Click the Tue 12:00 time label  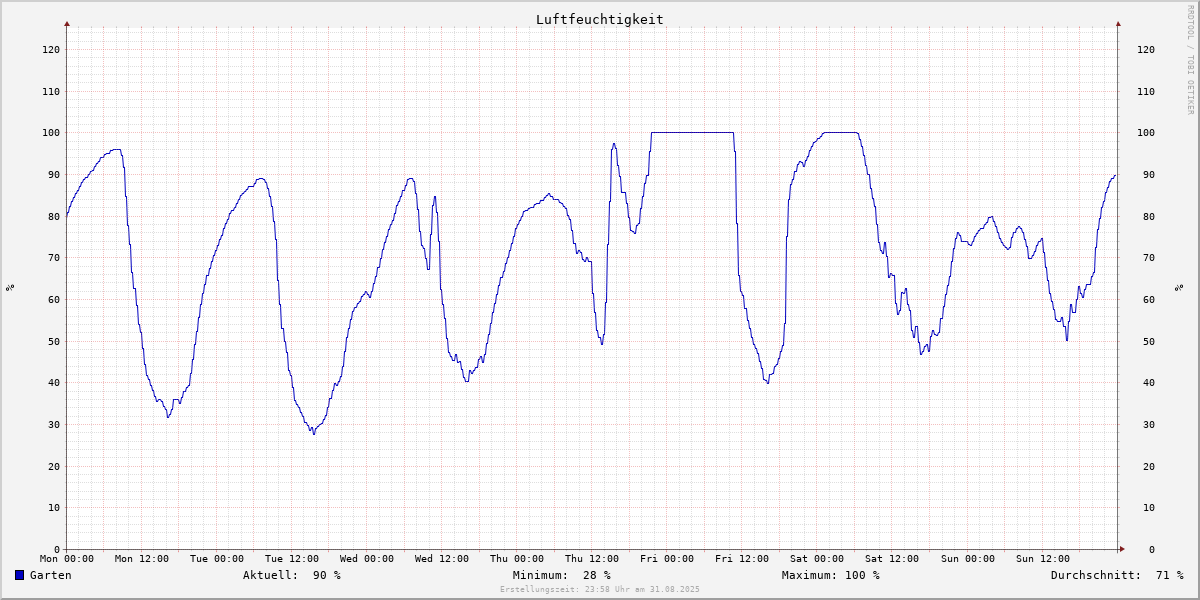pyautogui.click(x=292, y=559)
